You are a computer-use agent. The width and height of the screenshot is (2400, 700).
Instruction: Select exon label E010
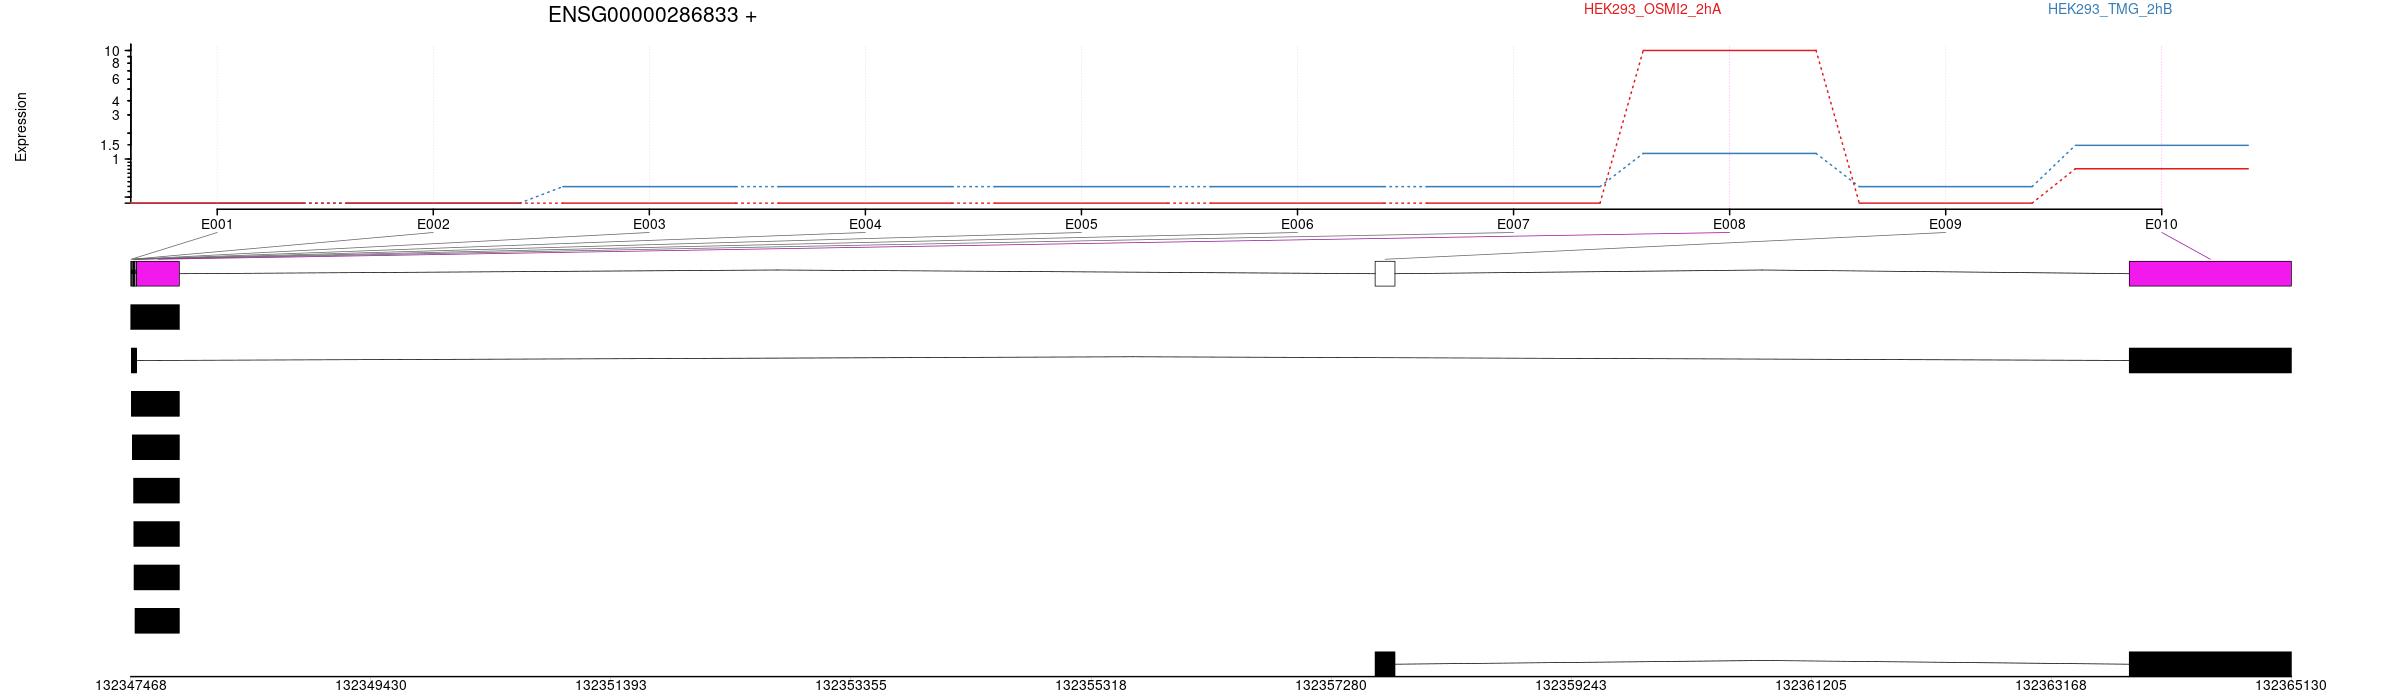2161,225
